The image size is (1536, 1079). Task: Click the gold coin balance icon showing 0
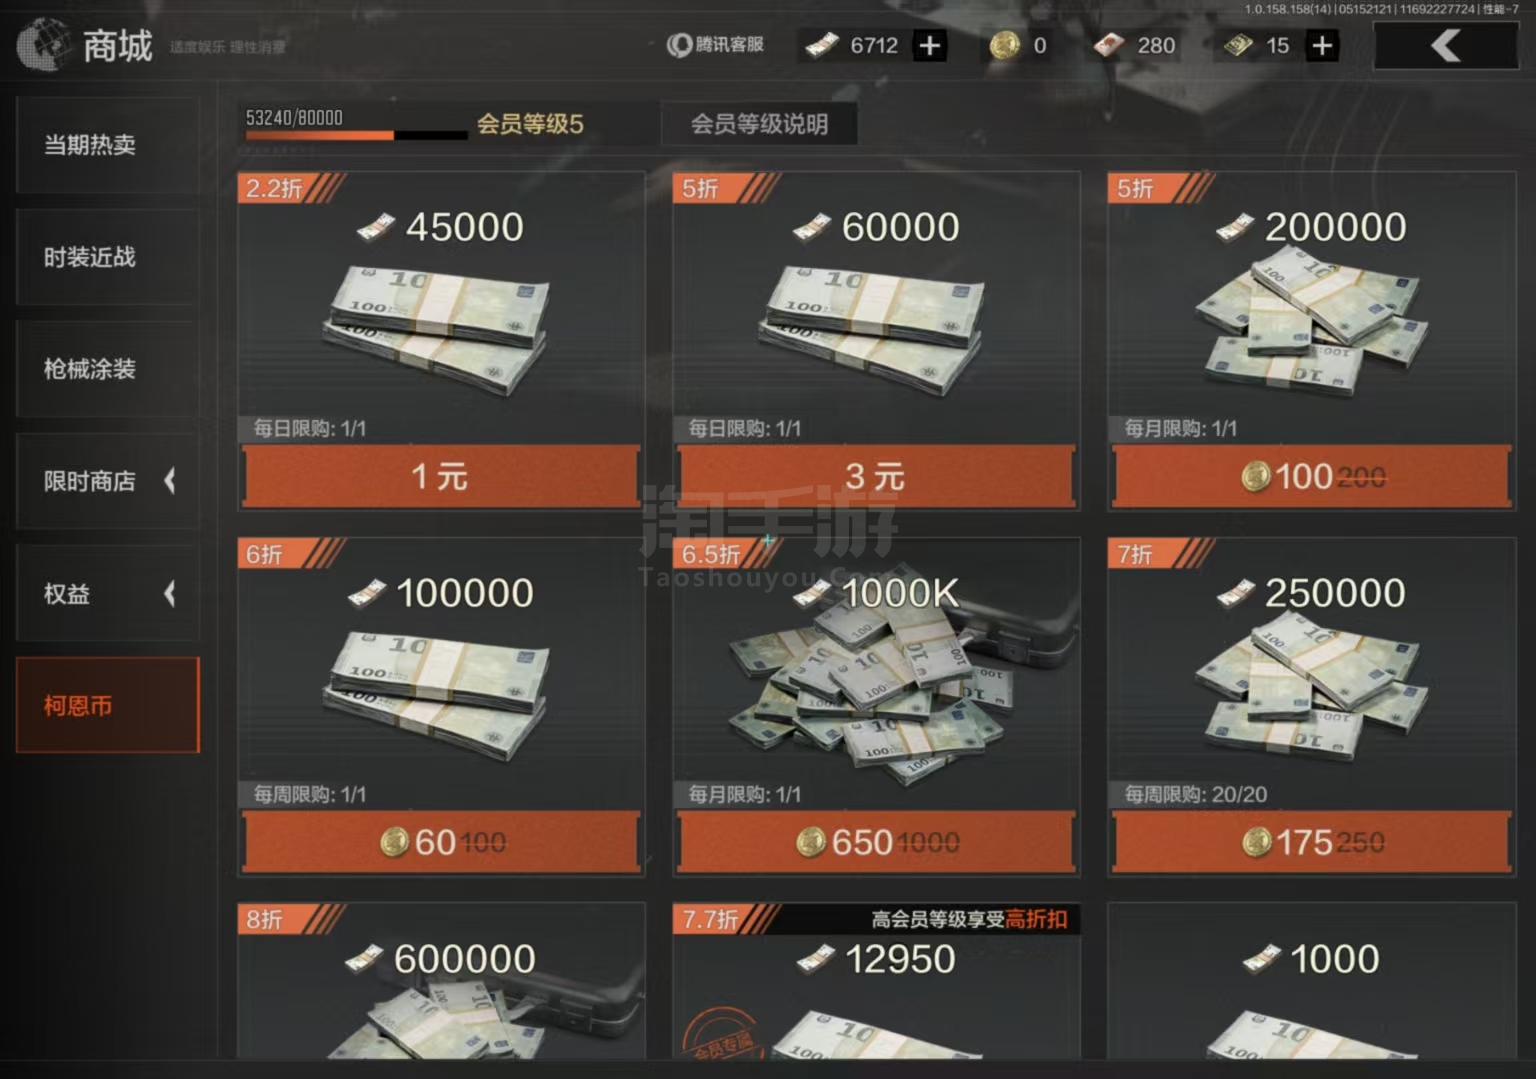click(1004, 45)
